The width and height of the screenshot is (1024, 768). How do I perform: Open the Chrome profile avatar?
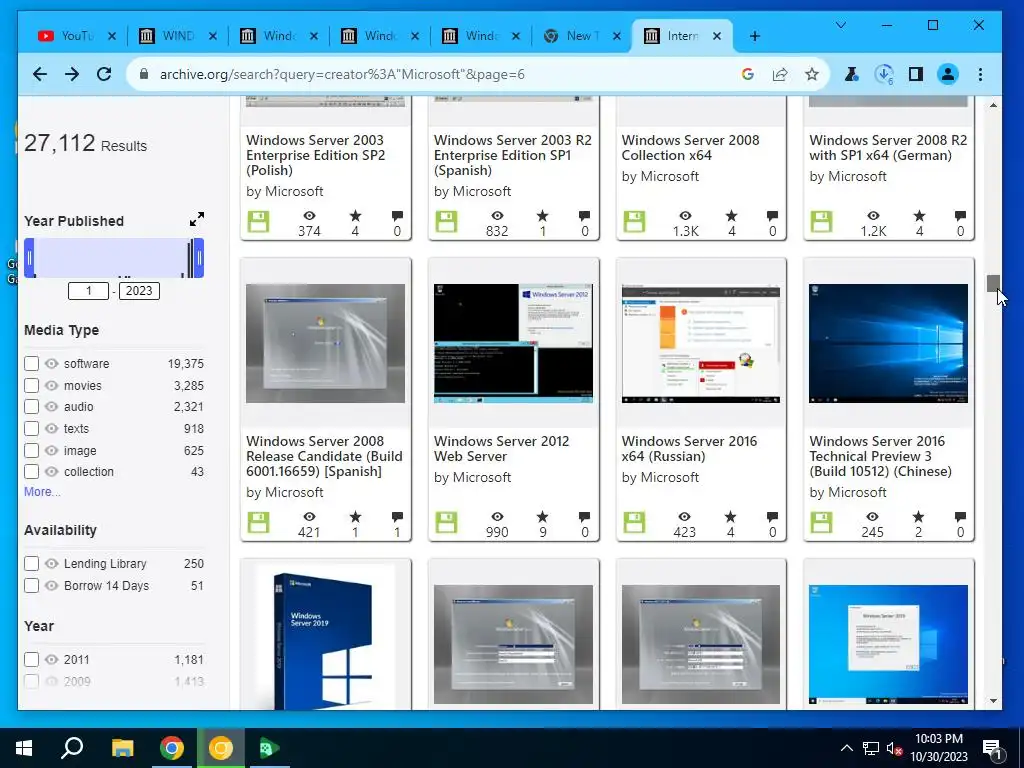(948, 74)
